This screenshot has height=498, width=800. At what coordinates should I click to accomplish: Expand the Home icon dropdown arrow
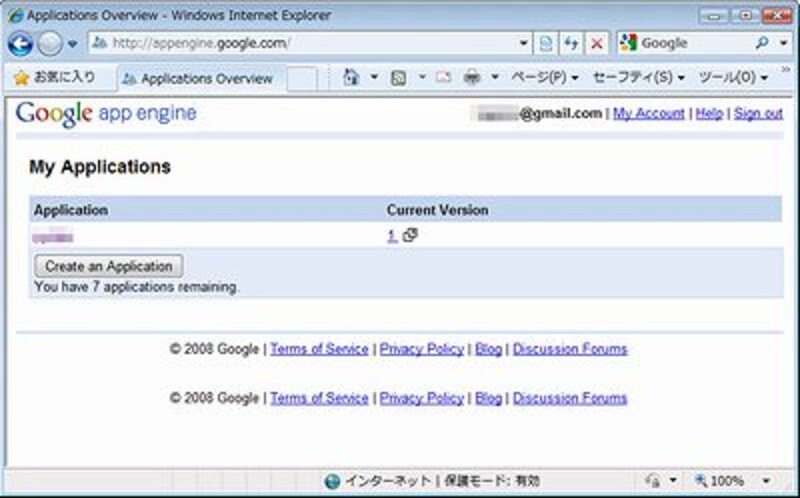[374, 78]
